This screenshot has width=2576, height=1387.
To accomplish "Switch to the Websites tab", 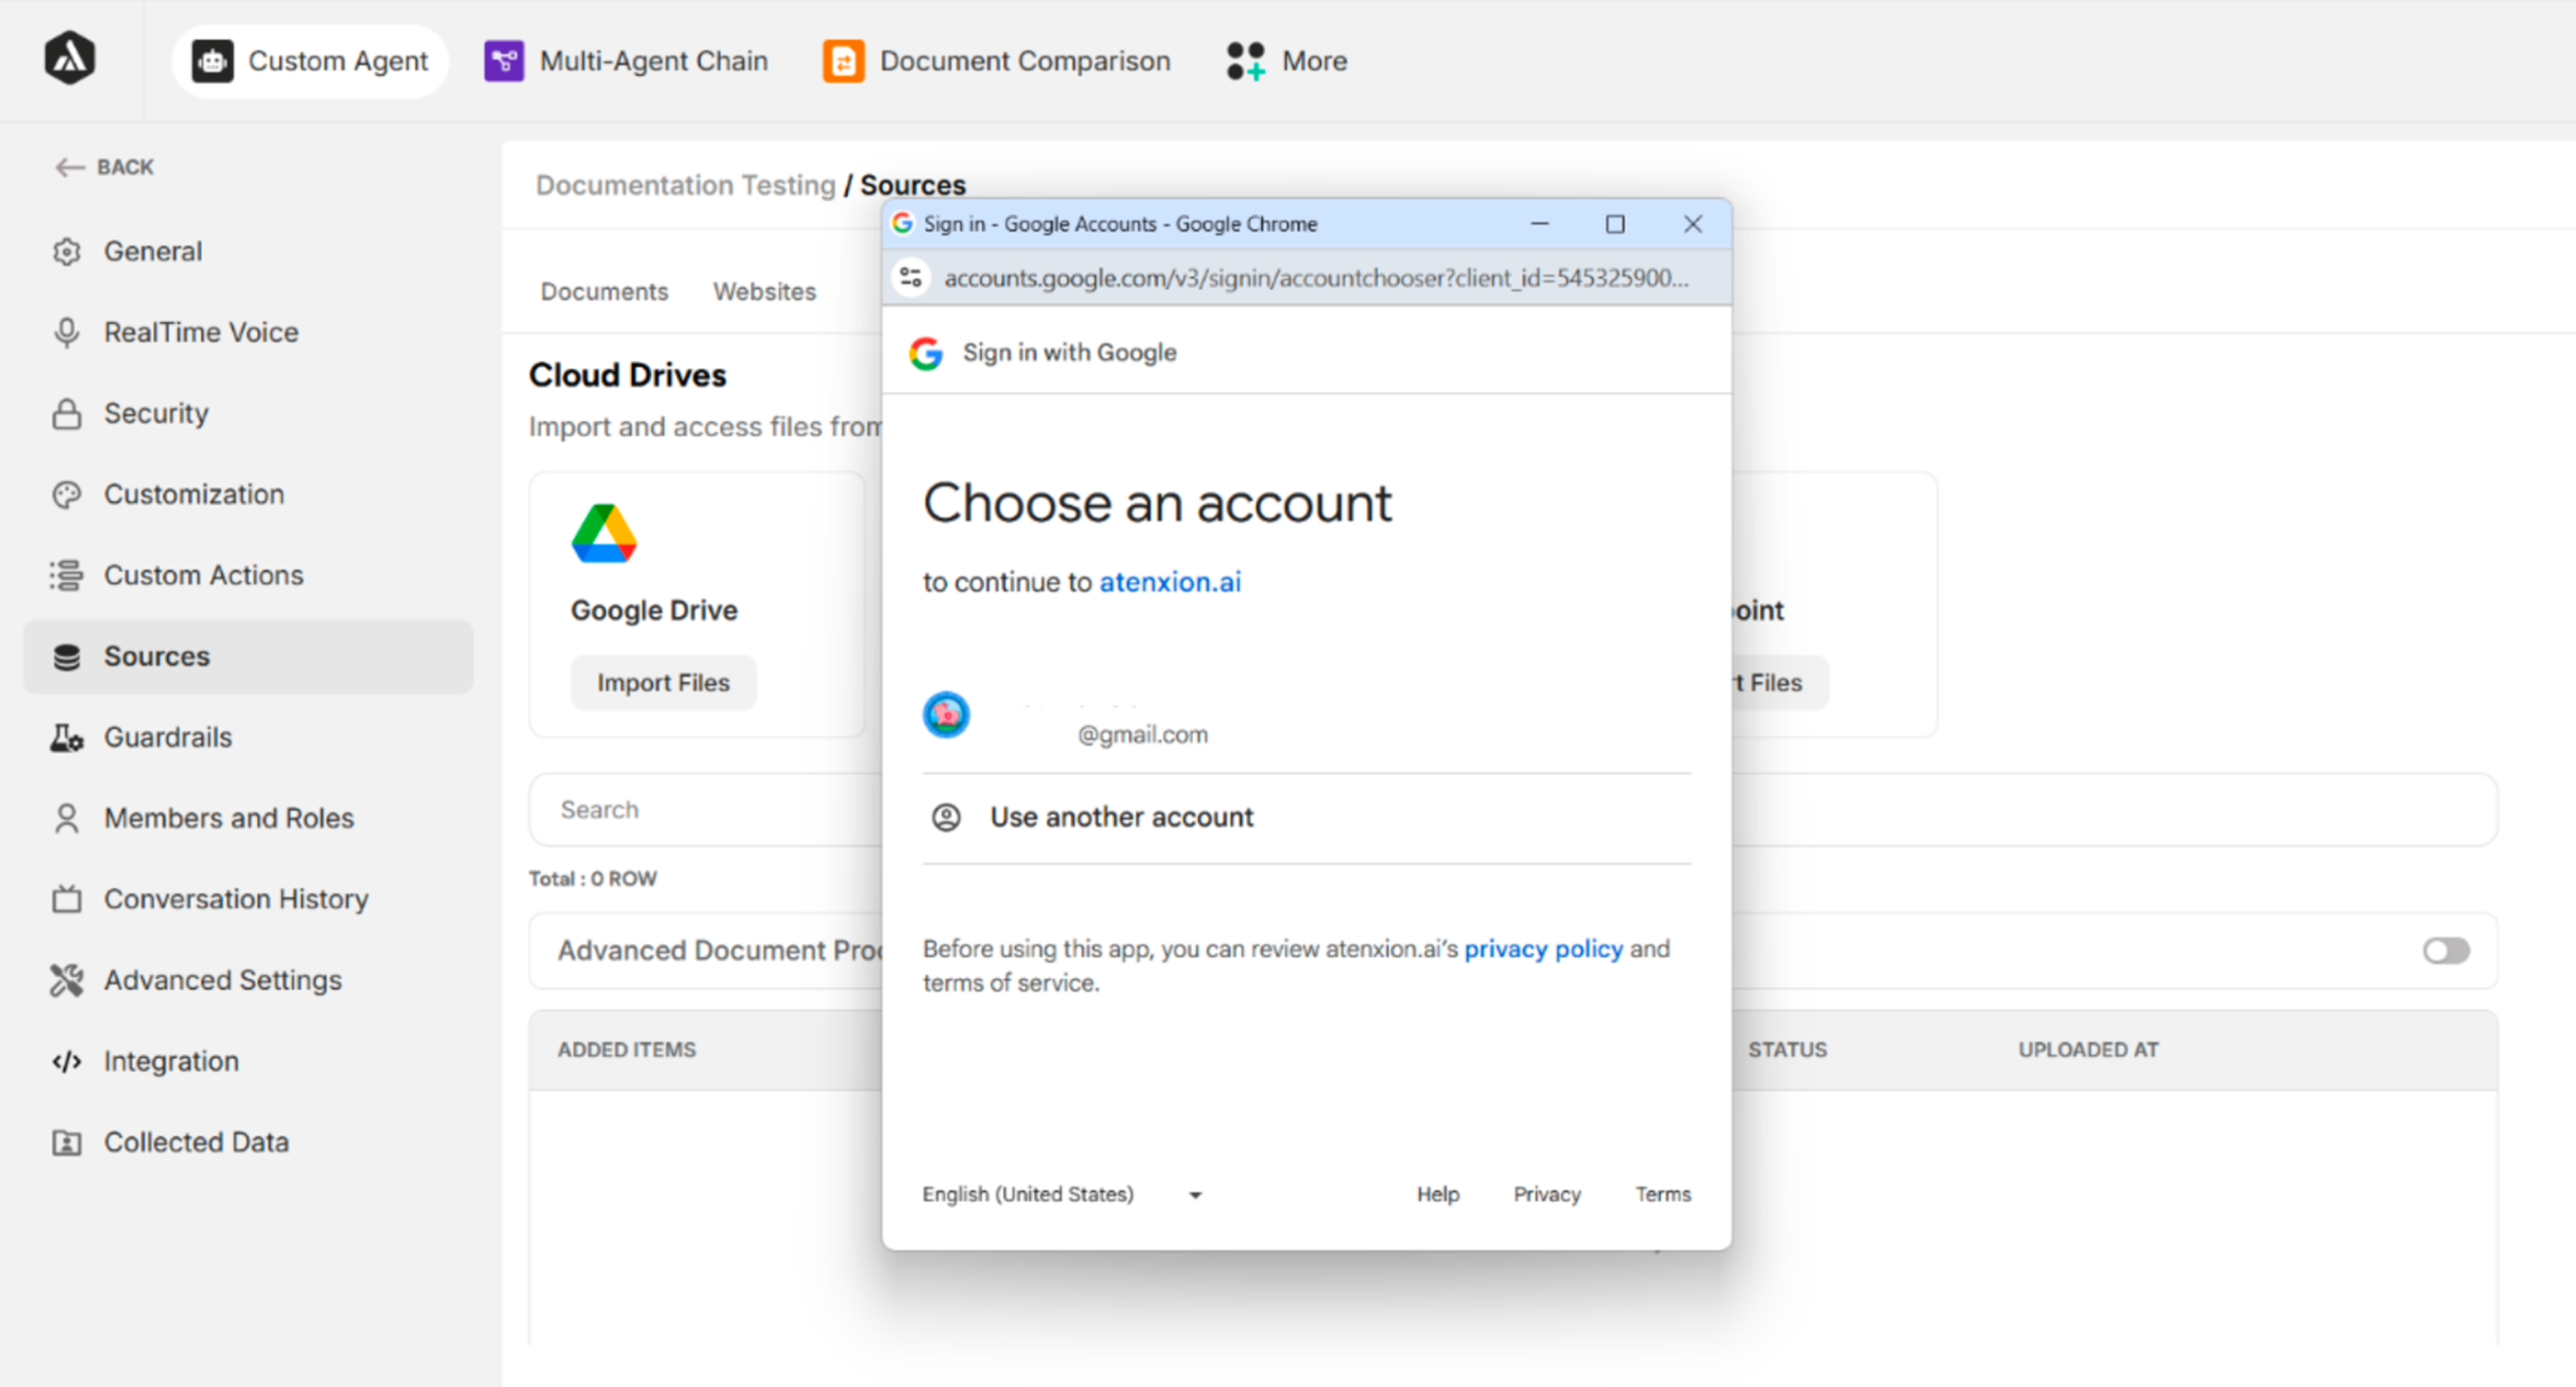I will [x=764, y=291].
